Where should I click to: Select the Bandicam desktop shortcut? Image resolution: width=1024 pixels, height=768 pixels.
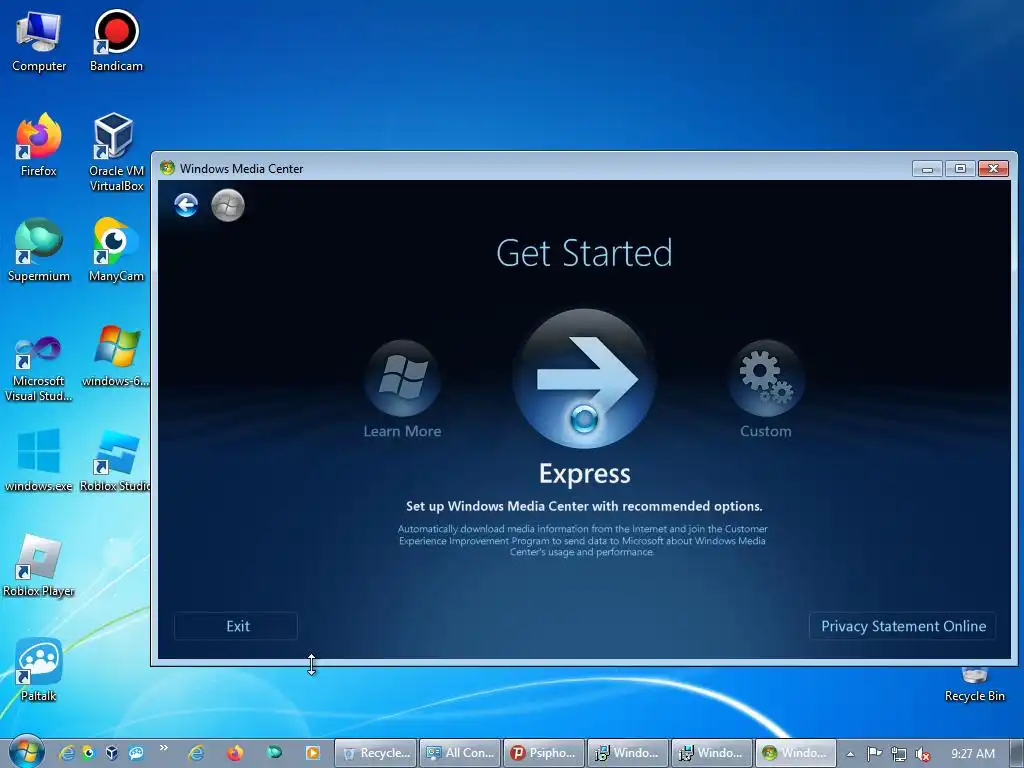coord(116,42)
